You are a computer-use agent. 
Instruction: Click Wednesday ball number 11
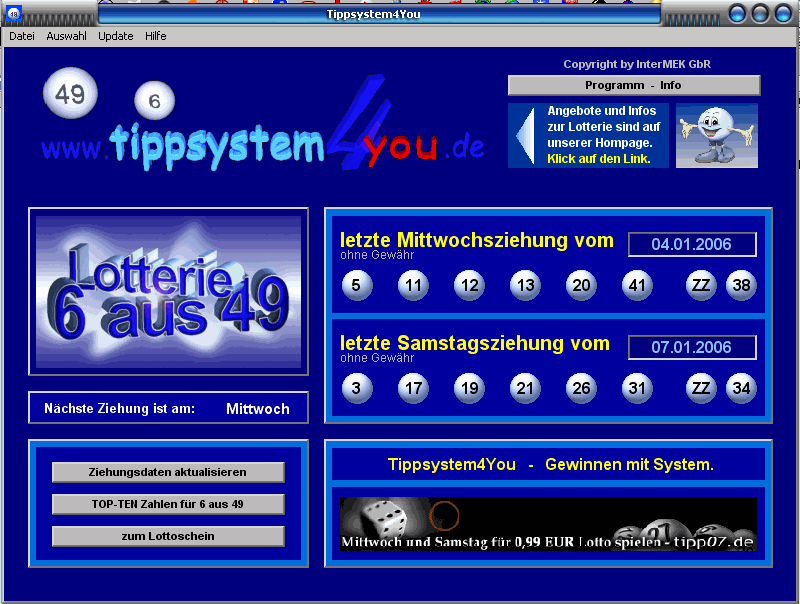pyautogui.click(x=413, y=285)
